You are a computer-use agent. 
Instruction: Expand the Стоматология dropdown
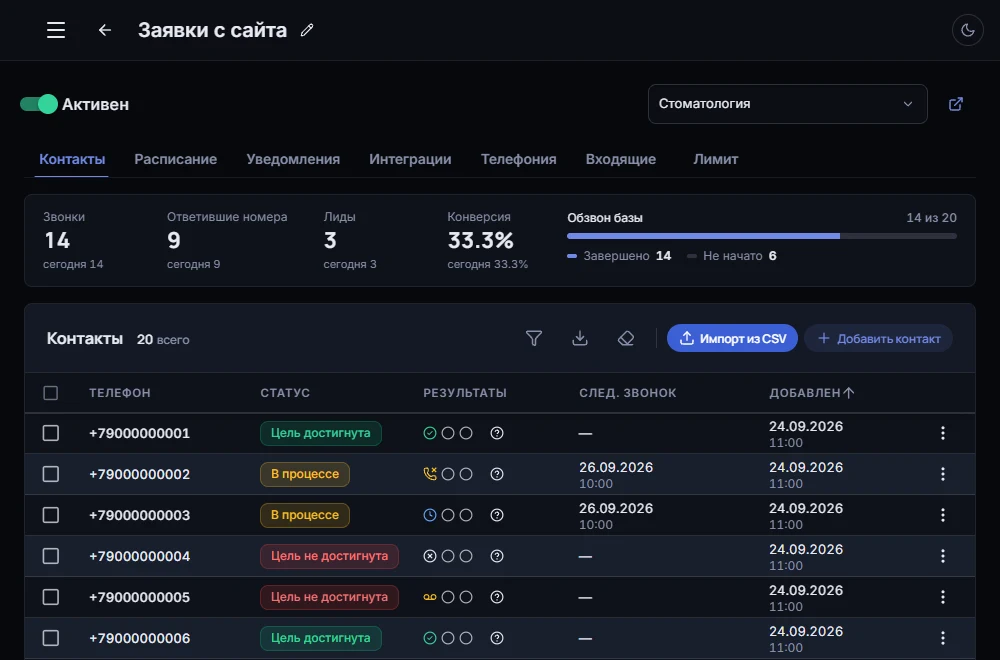pyautogui.click(x=788, y=104)
